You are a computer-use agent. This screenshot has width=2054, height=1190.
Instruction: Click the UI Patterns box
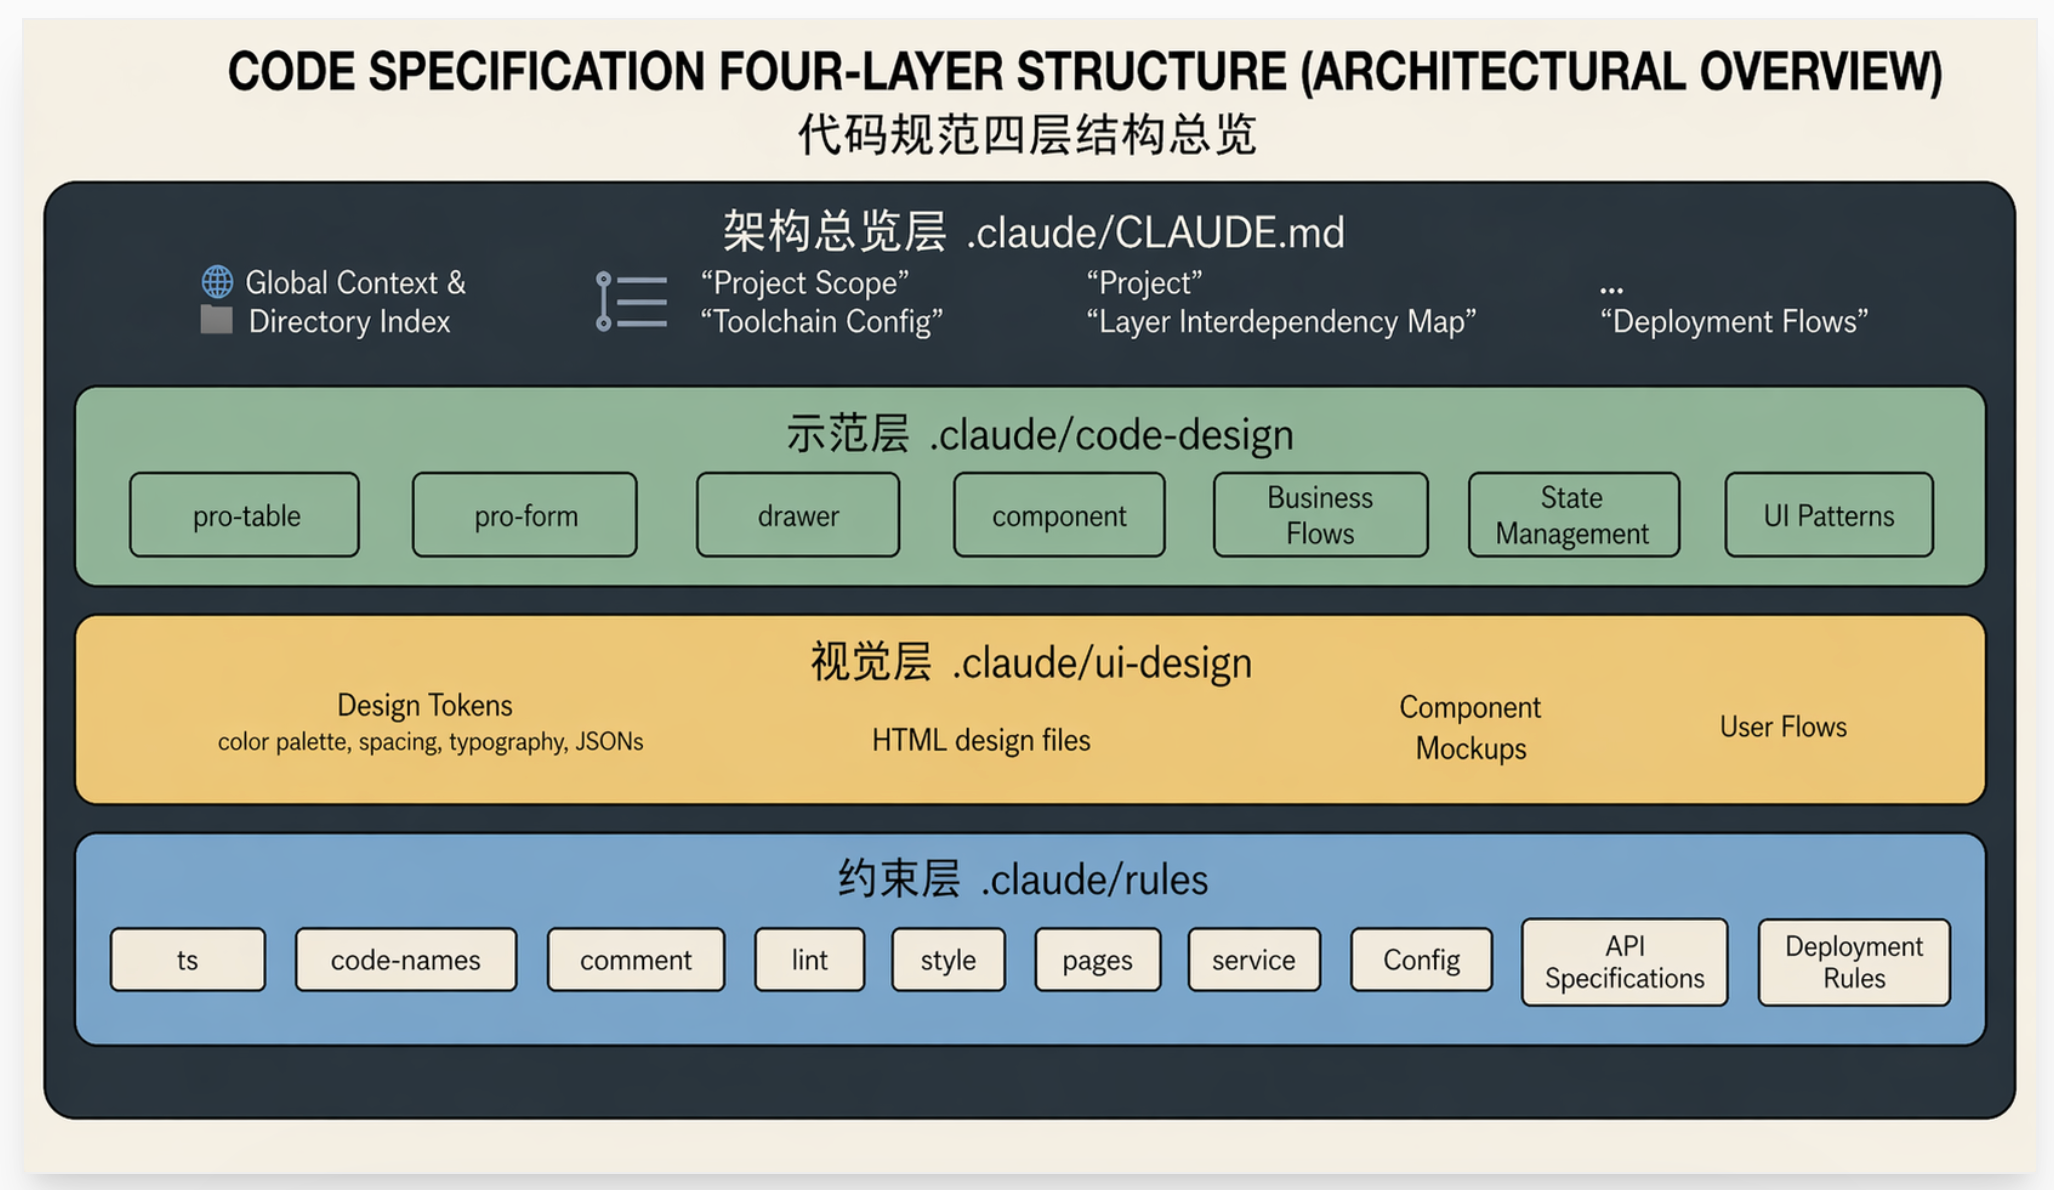1829,515
